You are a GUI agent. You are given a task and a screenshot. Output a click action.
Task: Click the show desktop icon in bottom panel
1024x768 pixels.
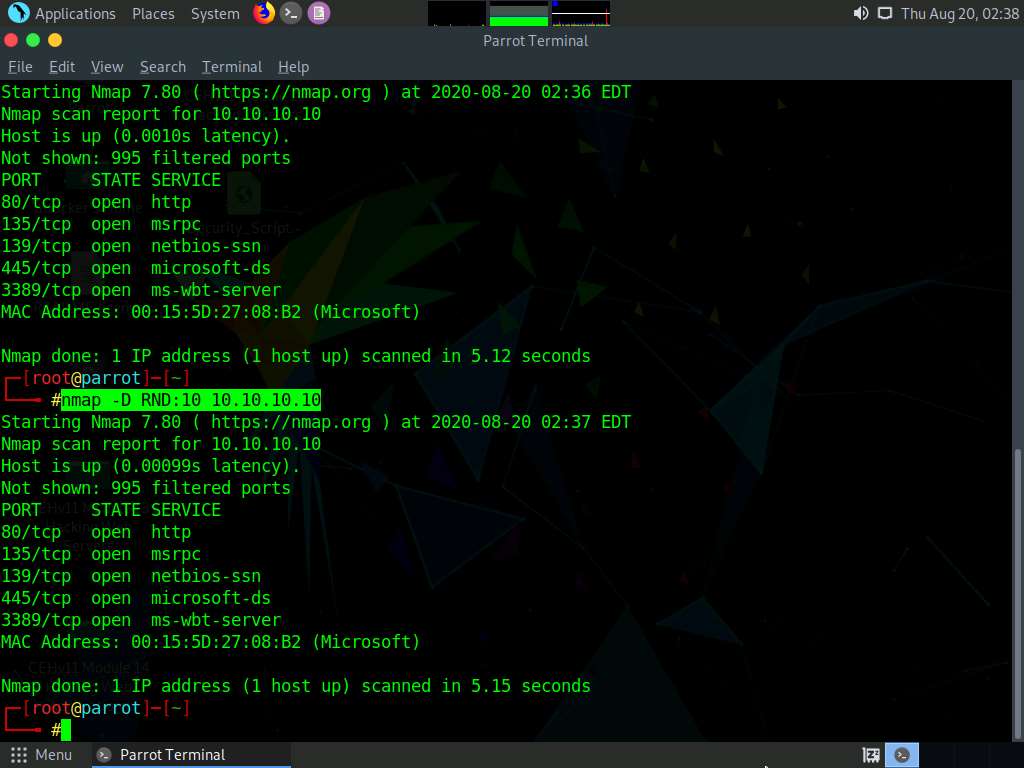(871, 756)
